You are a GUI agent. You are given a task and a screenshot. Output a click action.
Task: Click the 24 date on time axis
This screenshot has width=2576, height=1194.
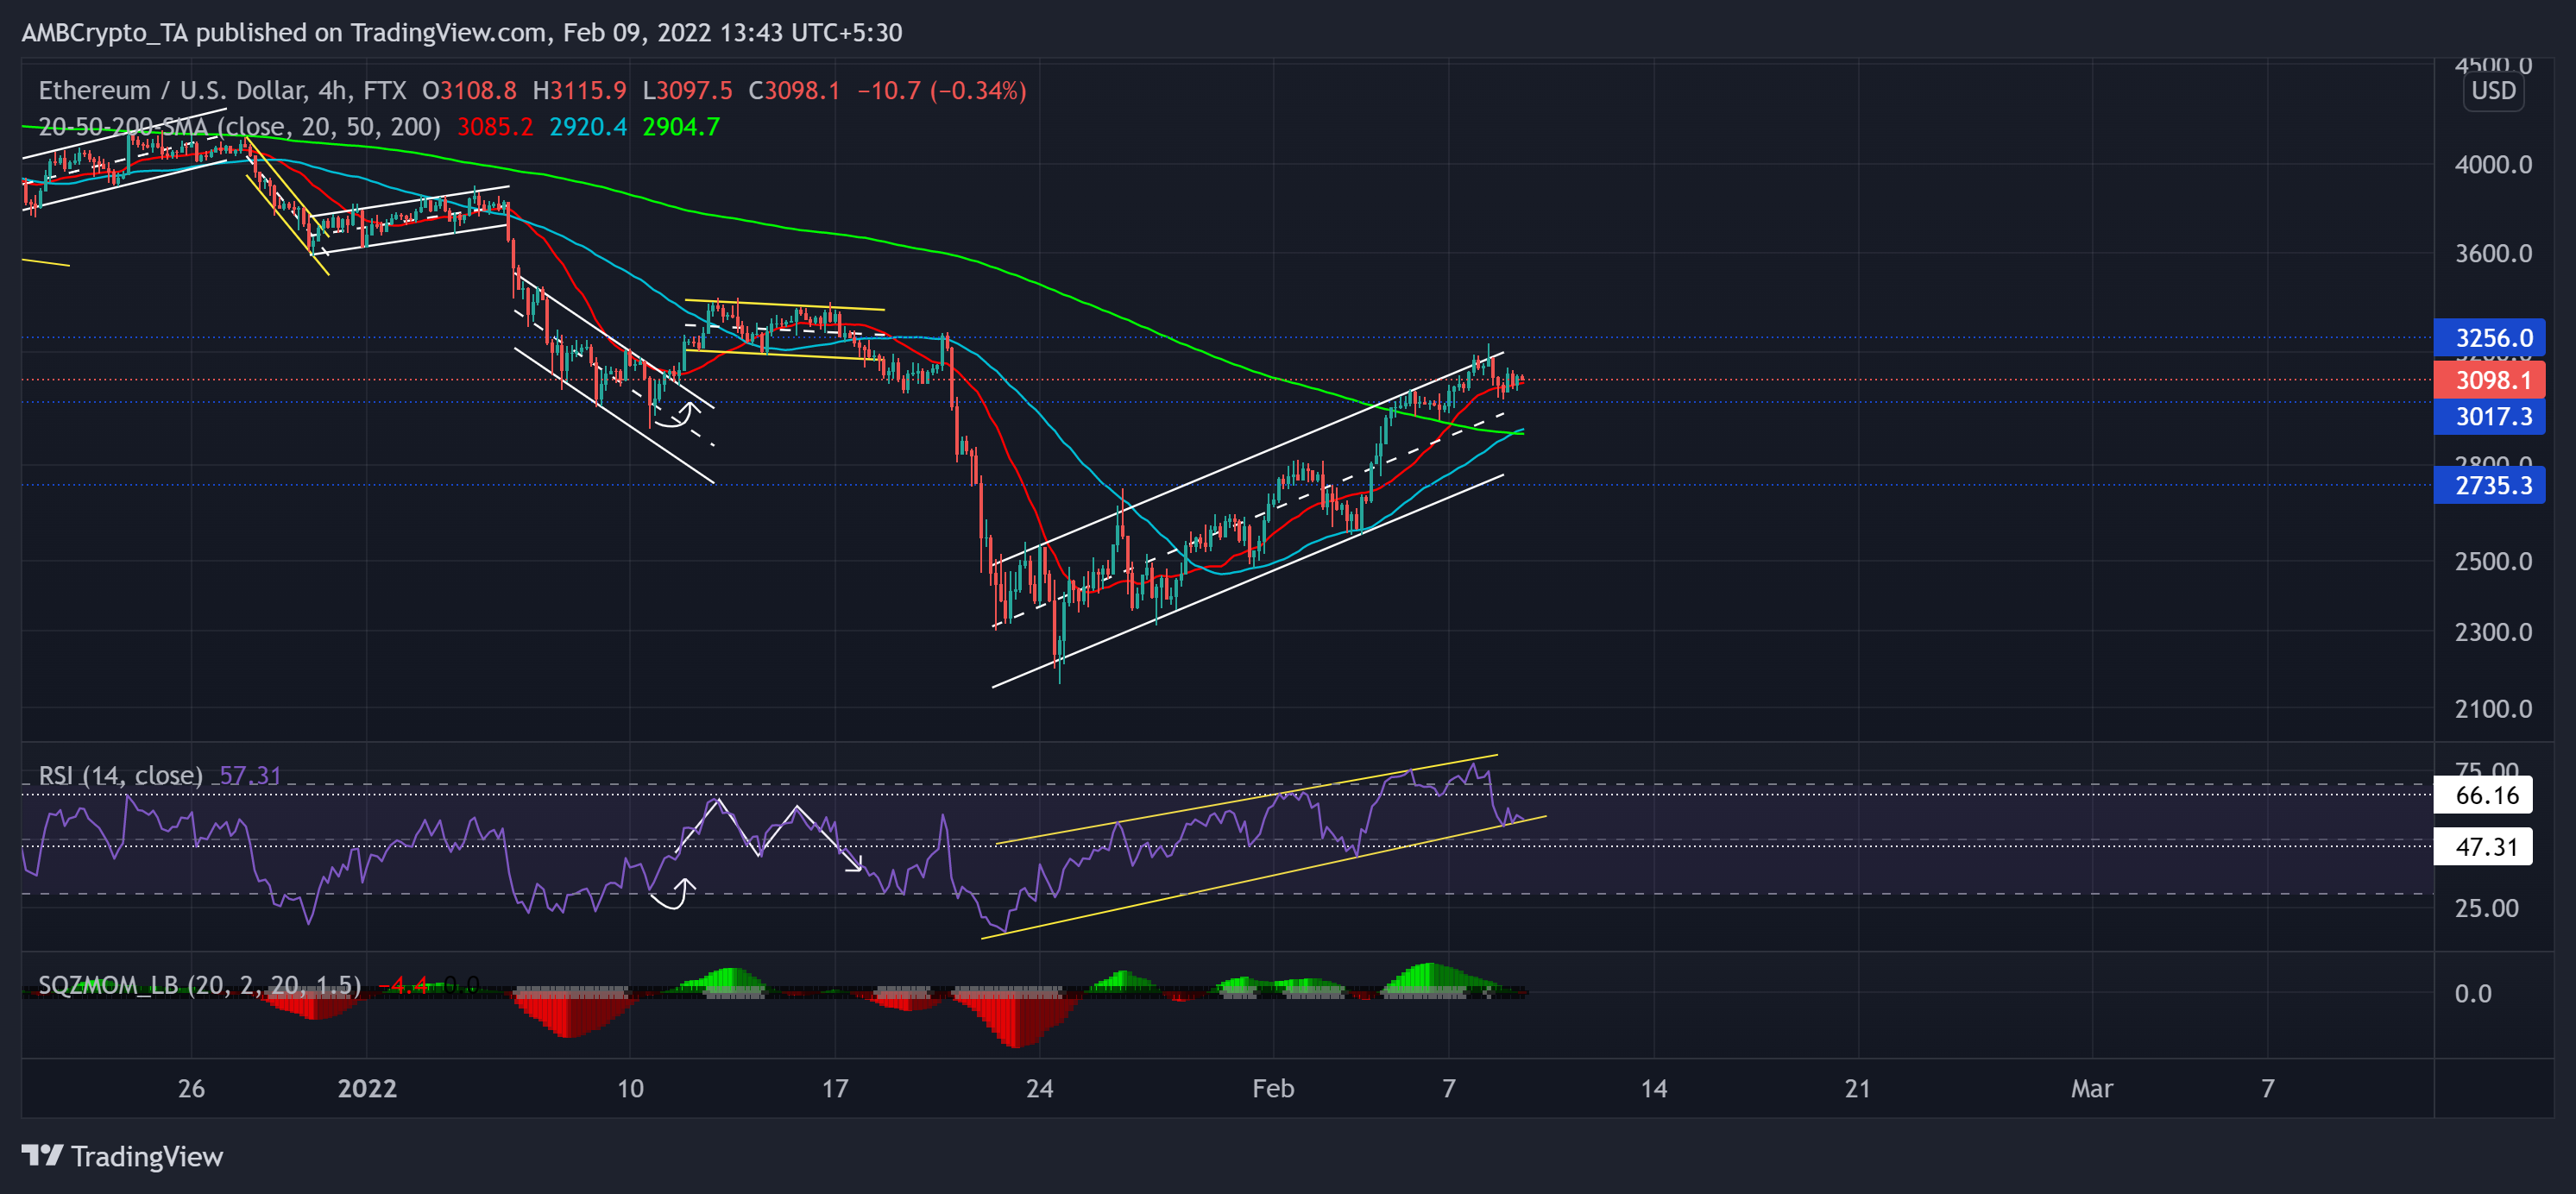[x=1040, y=1088]
